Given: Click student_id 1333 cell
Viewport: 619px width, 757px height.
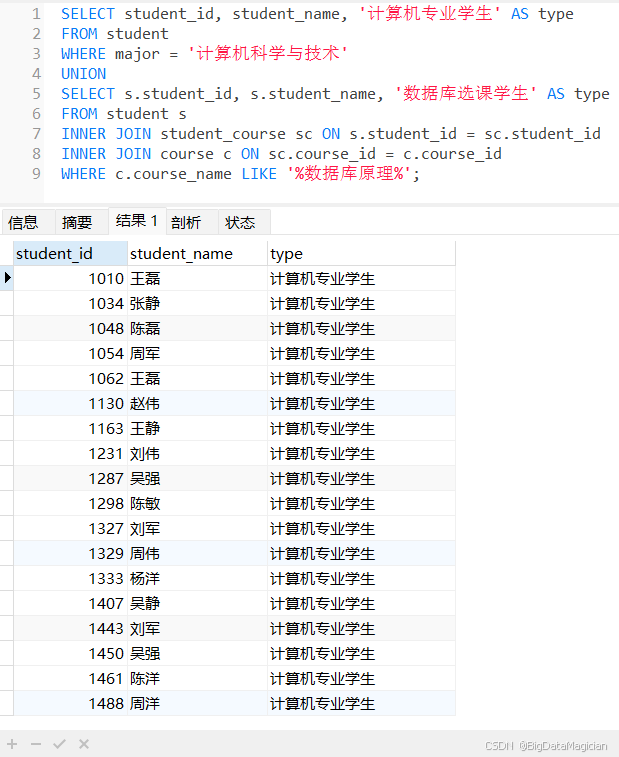Looking at the screenshot, I should (70, 579).
